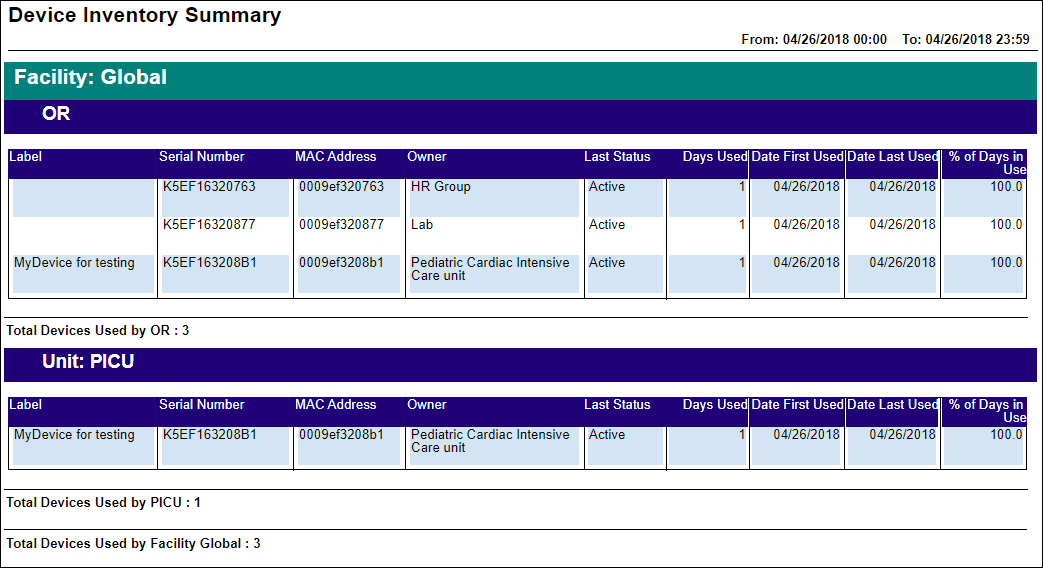Image resolution: width=1043 pixels, height=568 pixels.
Task: Click Label column header in OR table
Action: 25,156
